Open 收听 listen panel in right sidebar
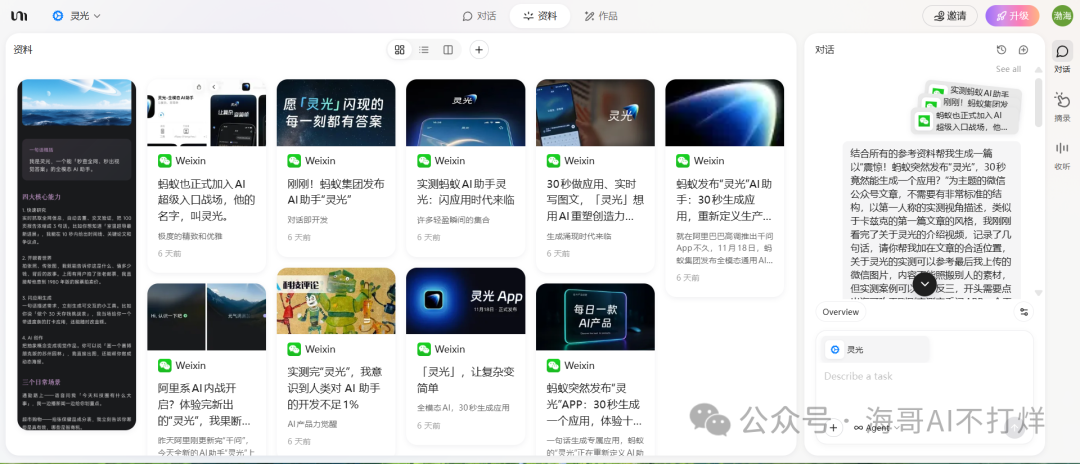This screenshot has width=1080, height=464. [x=1062, y=154]
